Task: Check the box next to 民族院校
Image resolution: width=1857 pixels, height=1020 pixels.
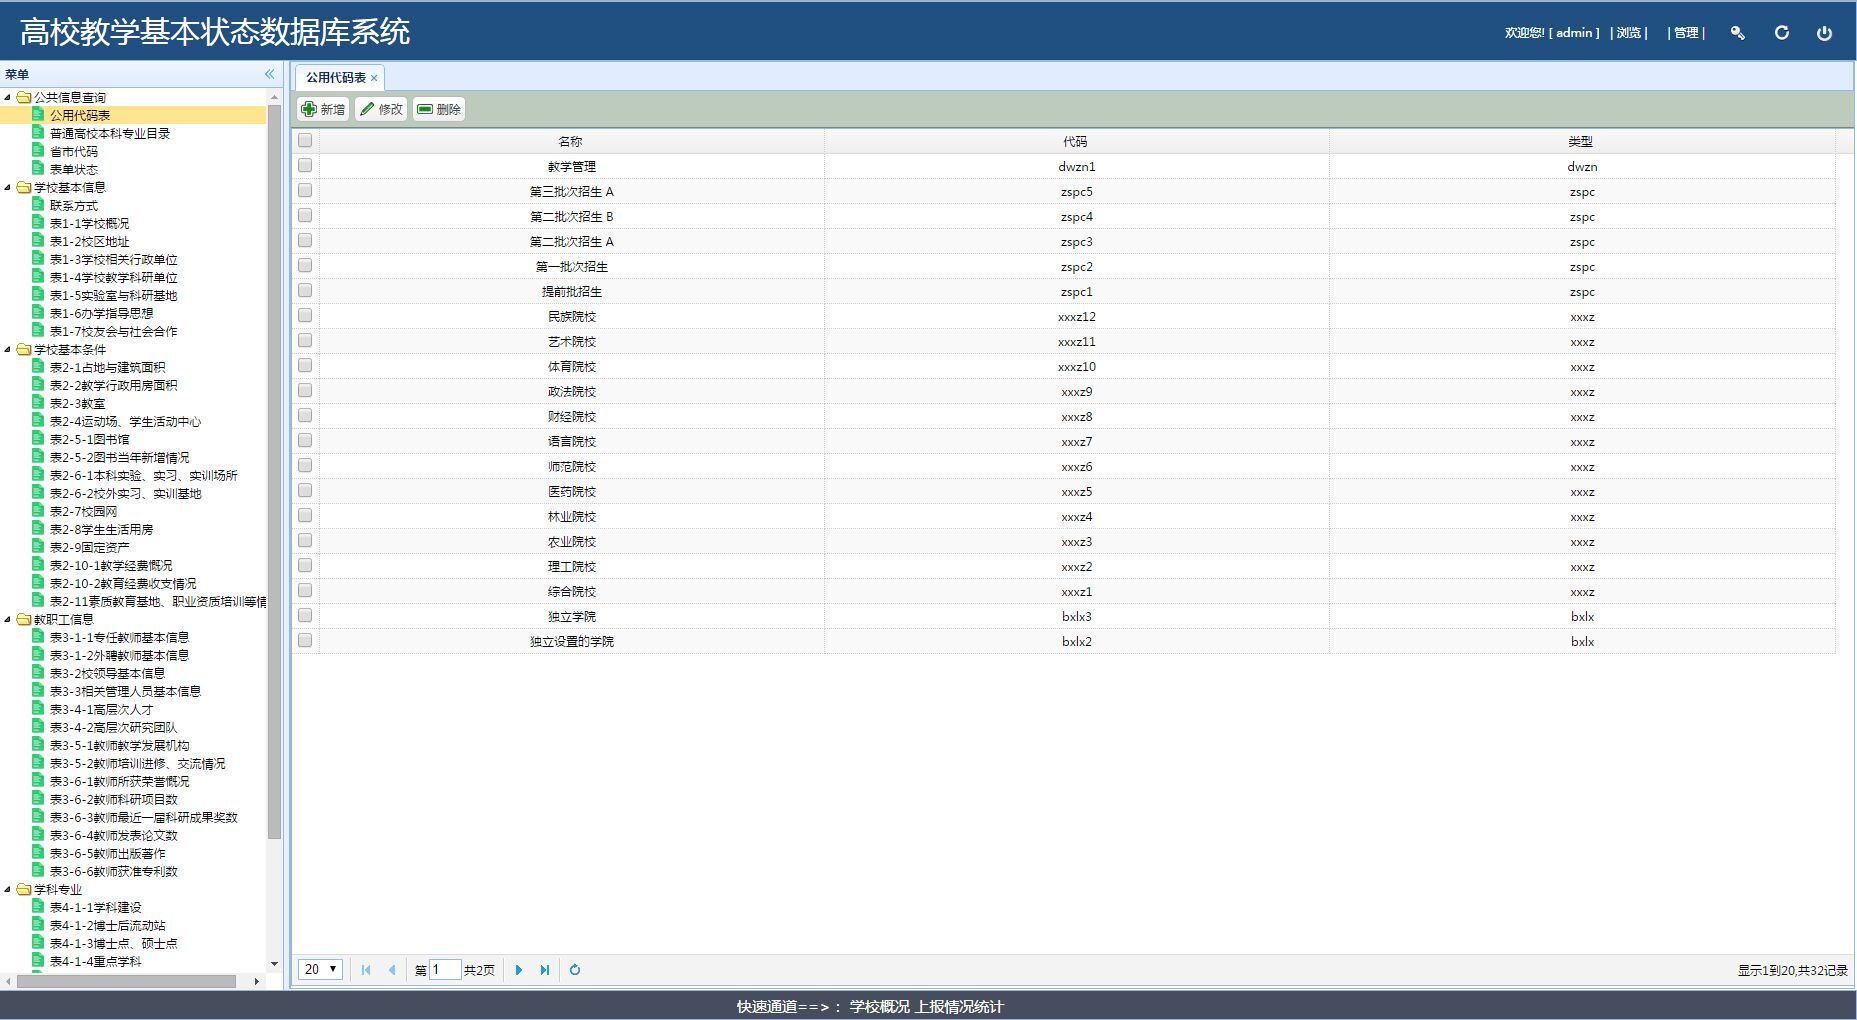Action: point(305,316)
